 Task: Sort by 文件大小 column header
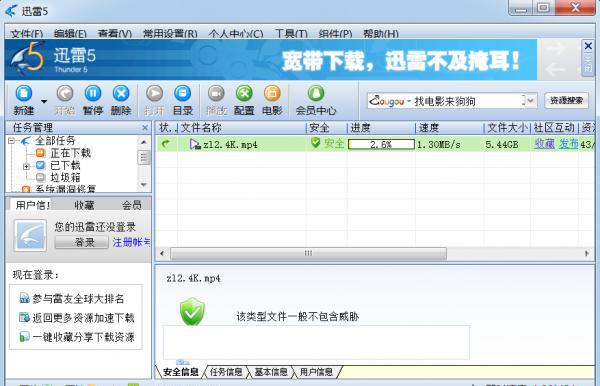[507, 128]
